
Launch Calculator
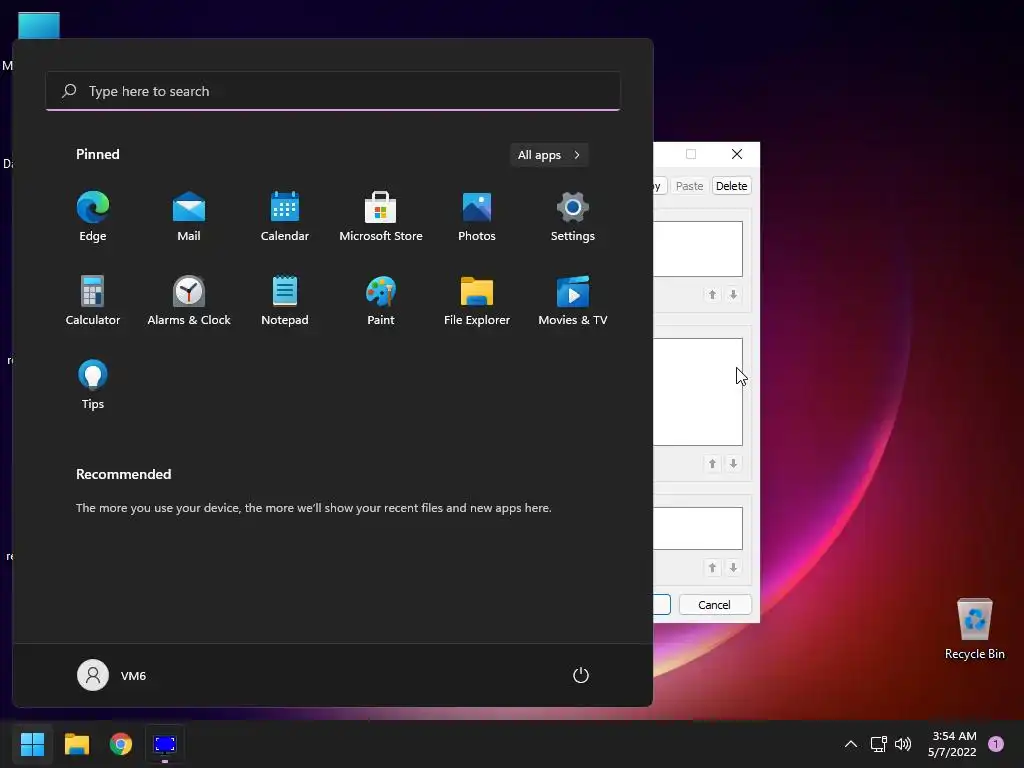tap(93, 300)
